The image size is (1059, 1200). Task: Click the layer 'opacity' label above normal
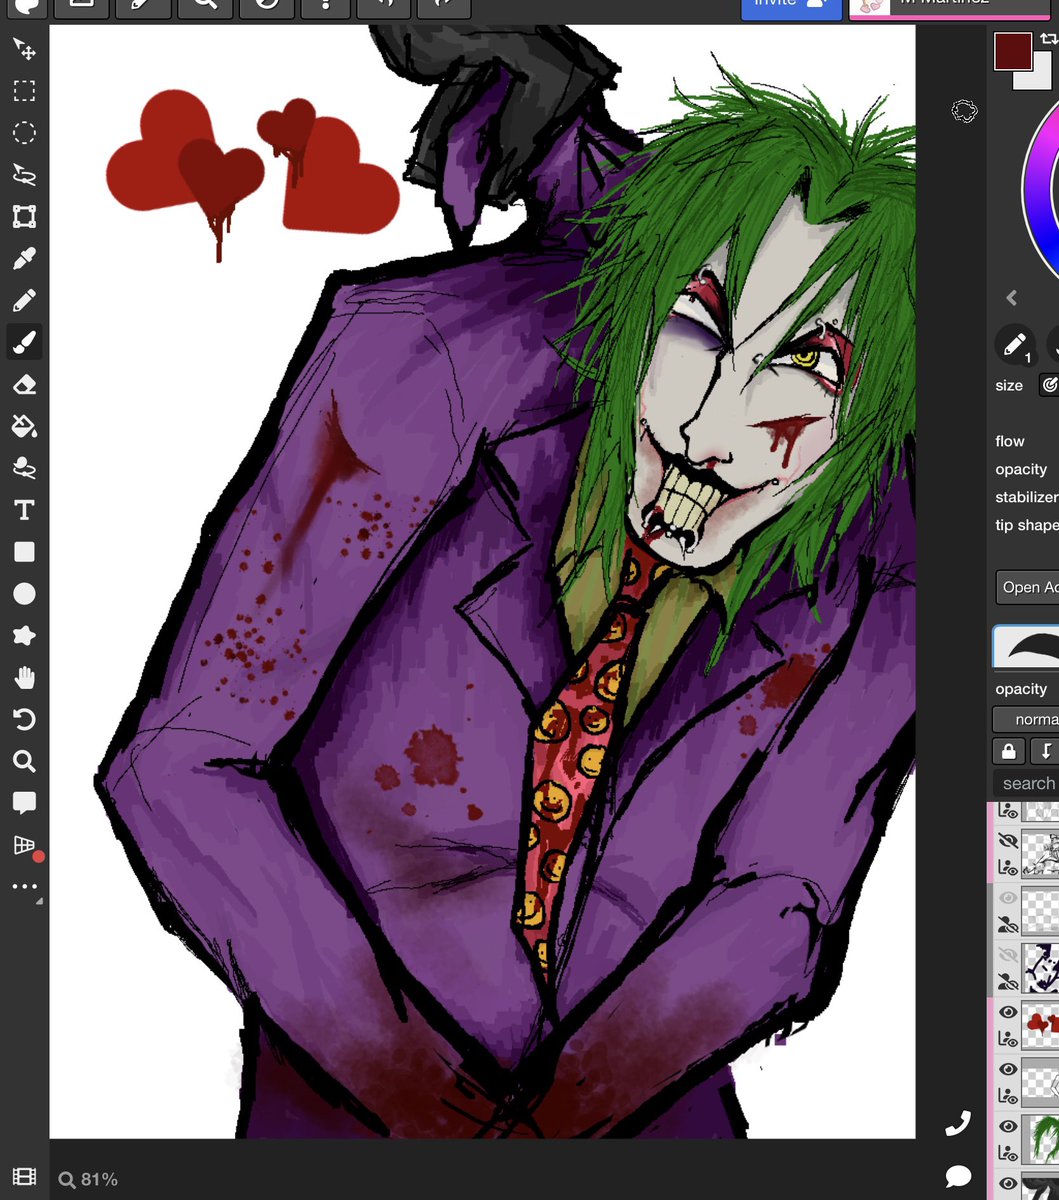tap(1021, 689)
